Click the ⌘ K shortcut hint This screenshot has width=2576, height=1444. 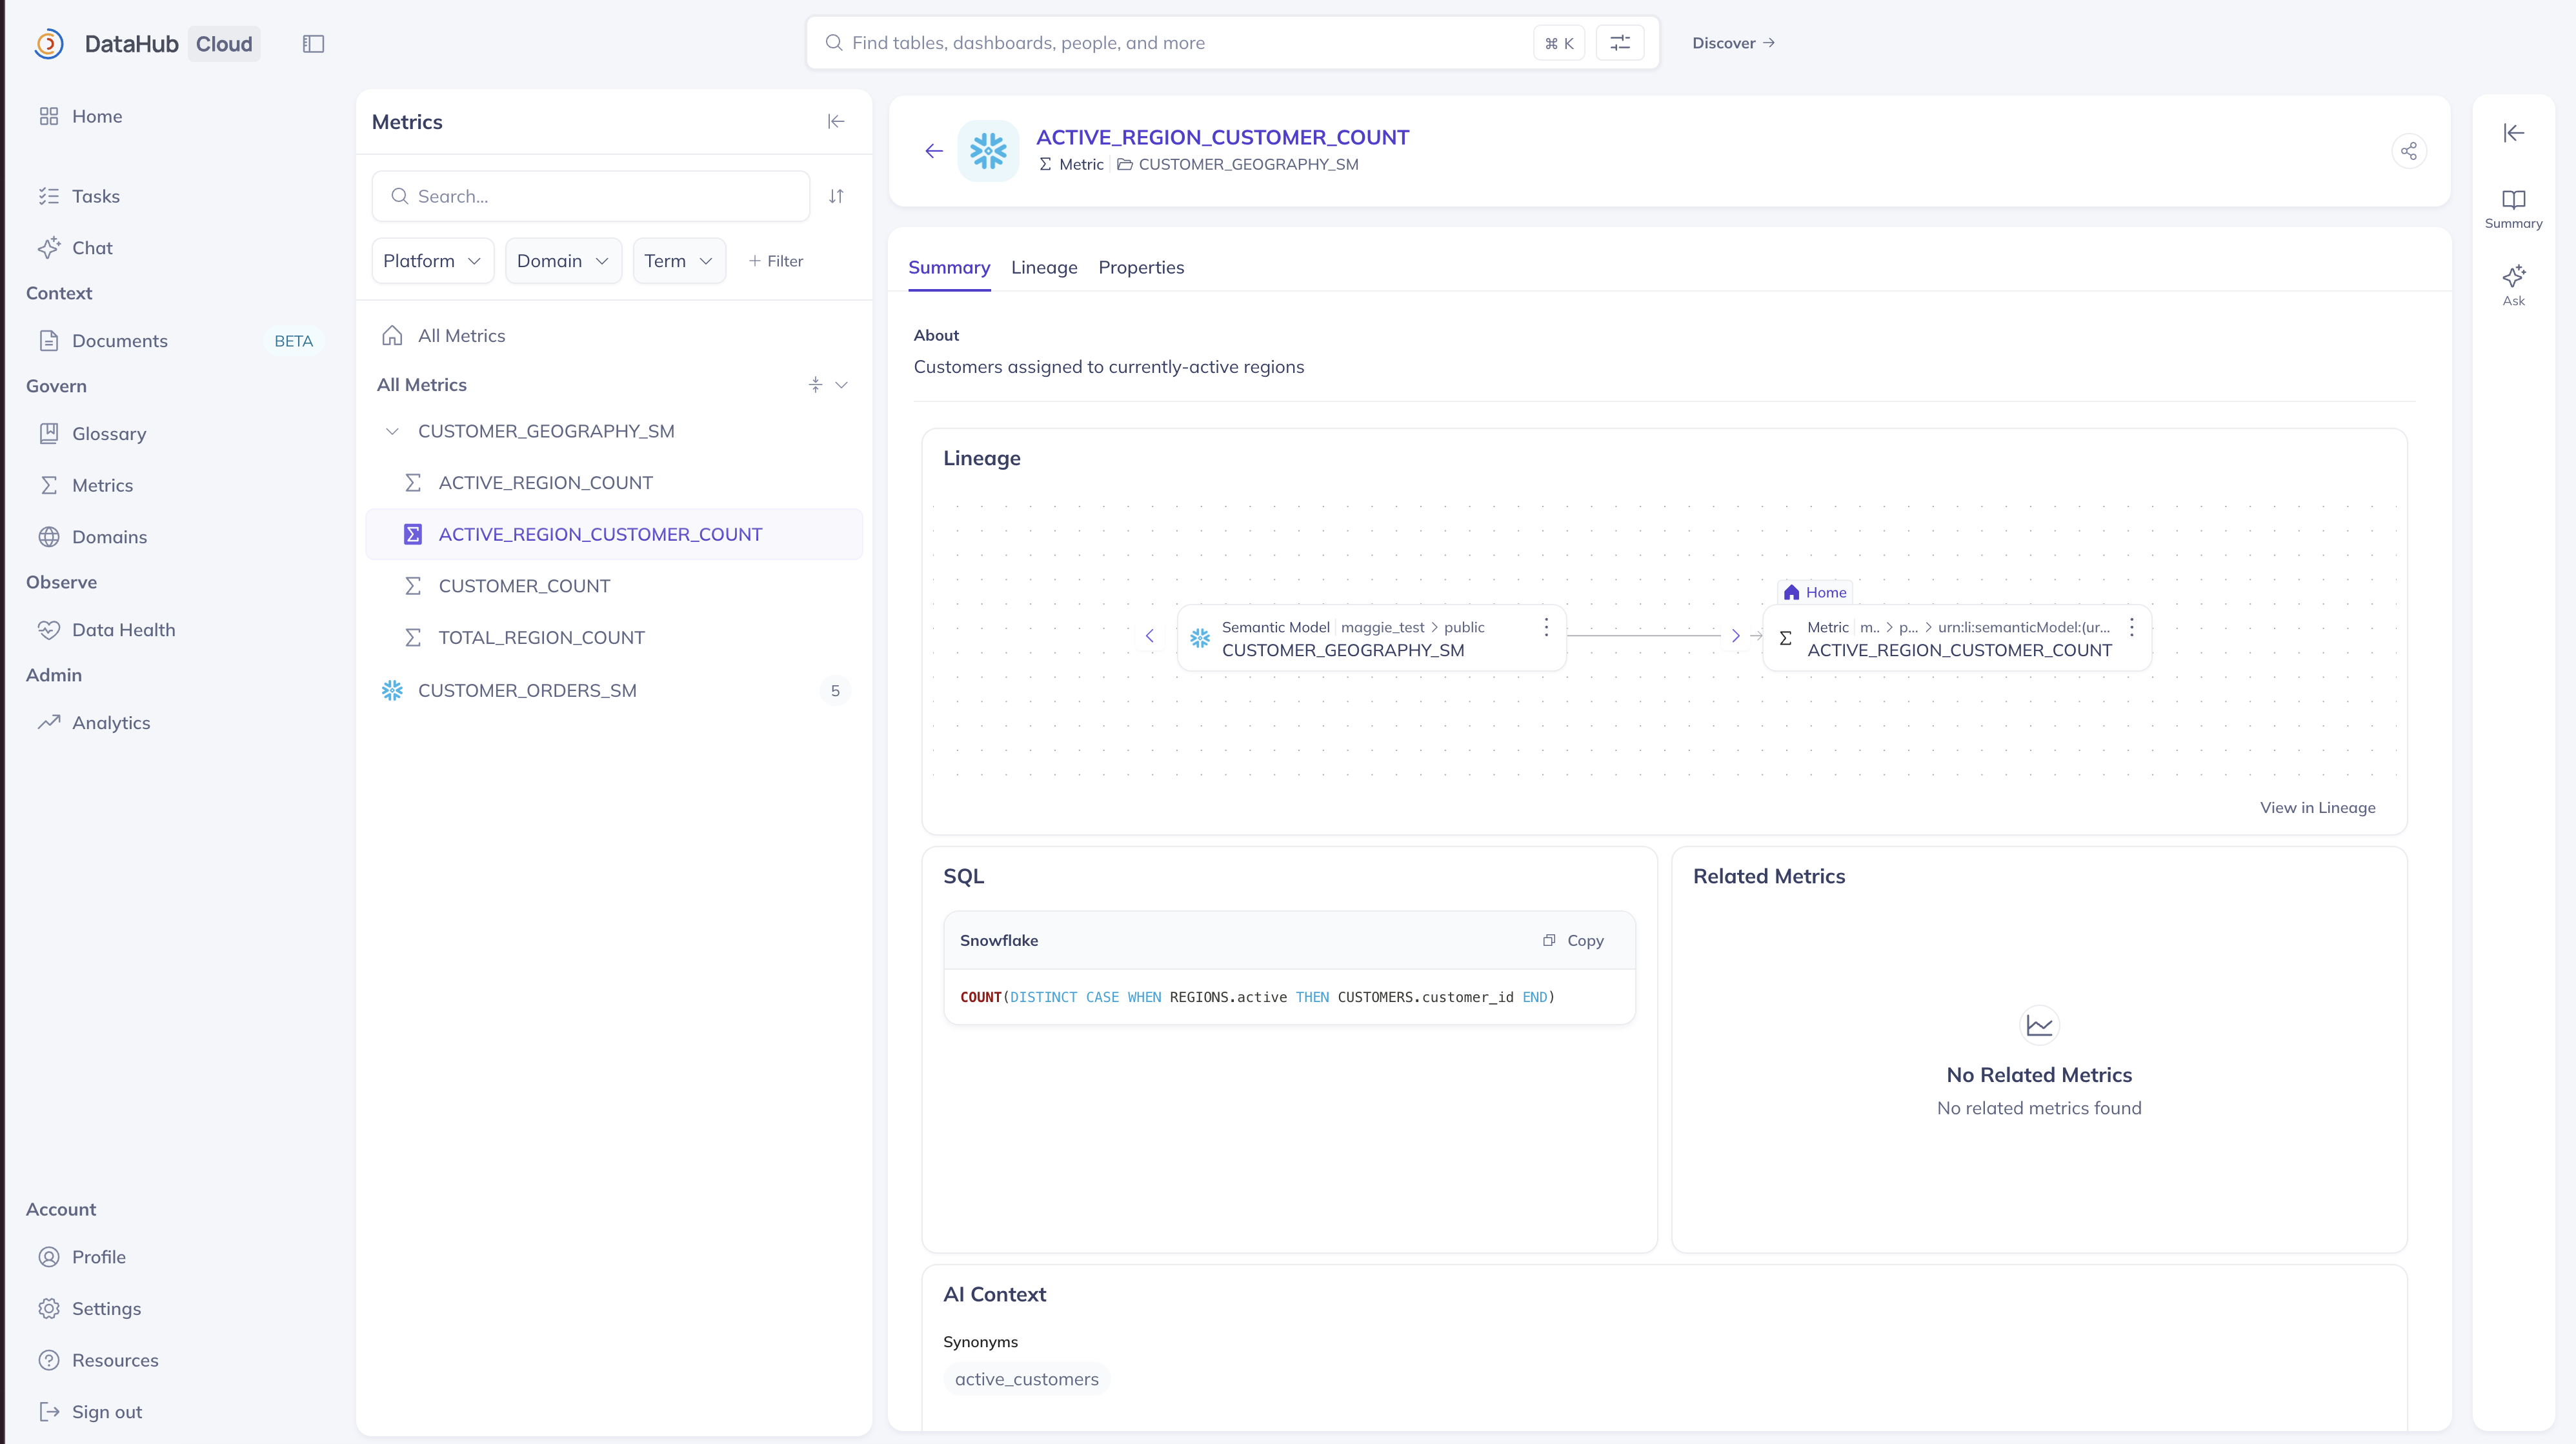[x=1559, y=43]
